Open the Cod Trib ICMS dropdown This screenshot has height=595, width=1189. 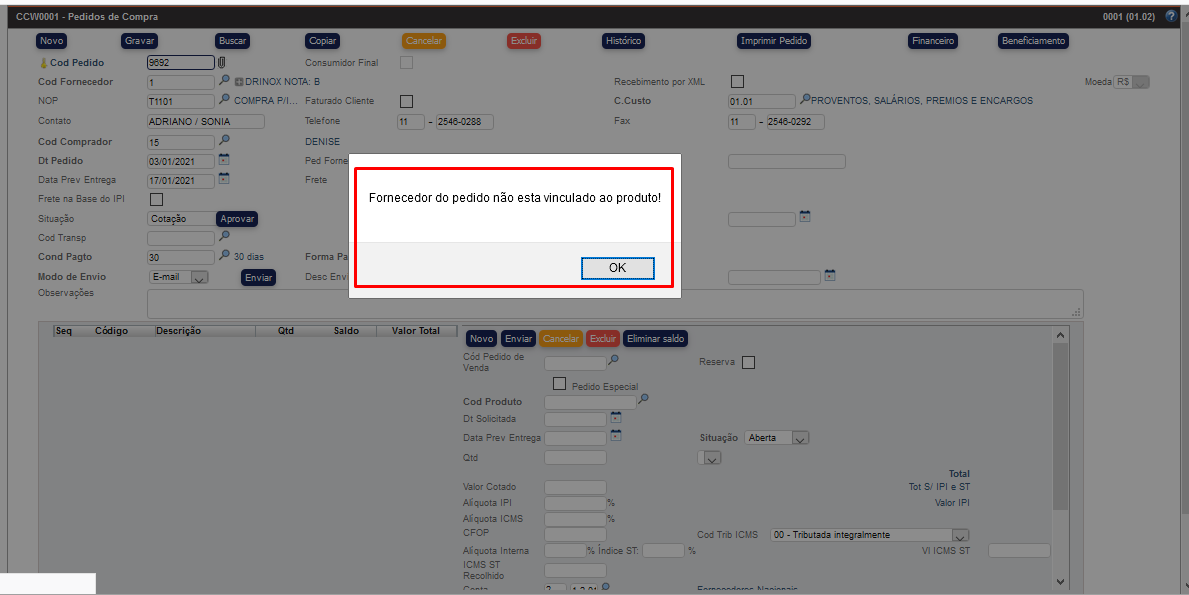(958, 534)
